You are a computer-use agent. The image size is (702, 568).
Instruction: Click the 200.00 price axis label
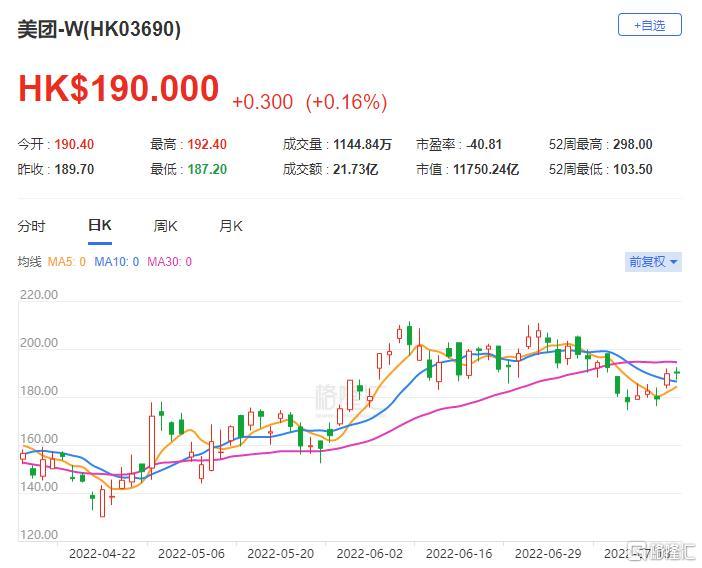39,343
